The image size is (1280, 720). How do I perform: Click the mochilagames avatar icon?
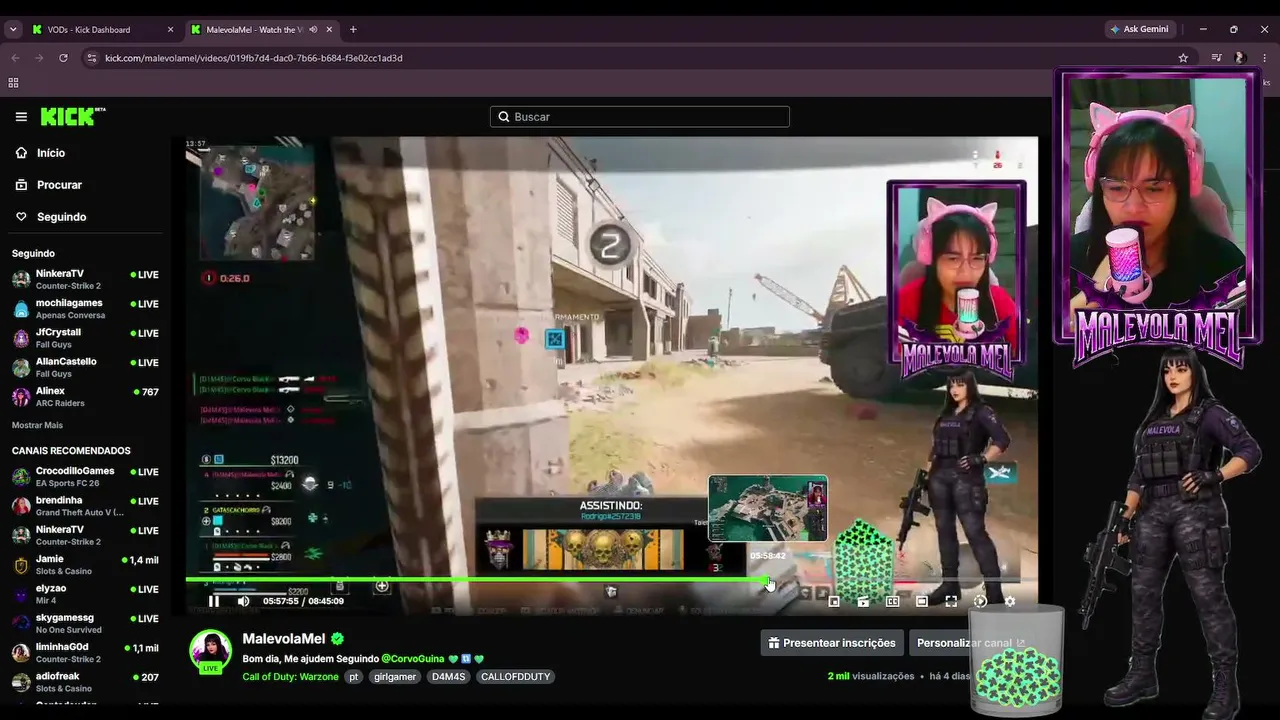coord(21,308)
